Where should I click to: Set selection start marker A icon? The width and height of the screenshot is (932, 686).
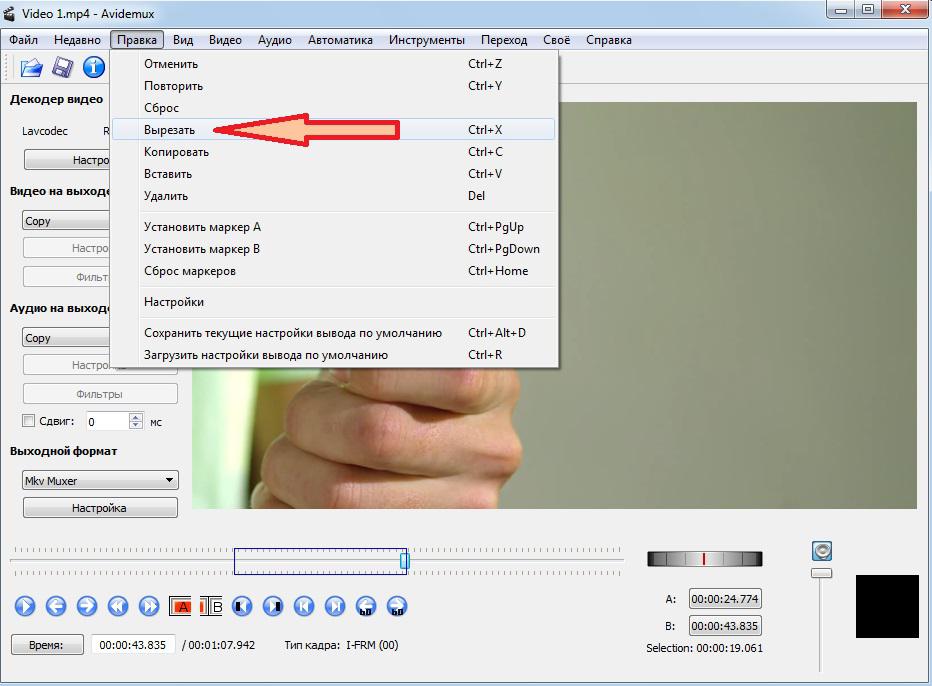click(180, 606)
